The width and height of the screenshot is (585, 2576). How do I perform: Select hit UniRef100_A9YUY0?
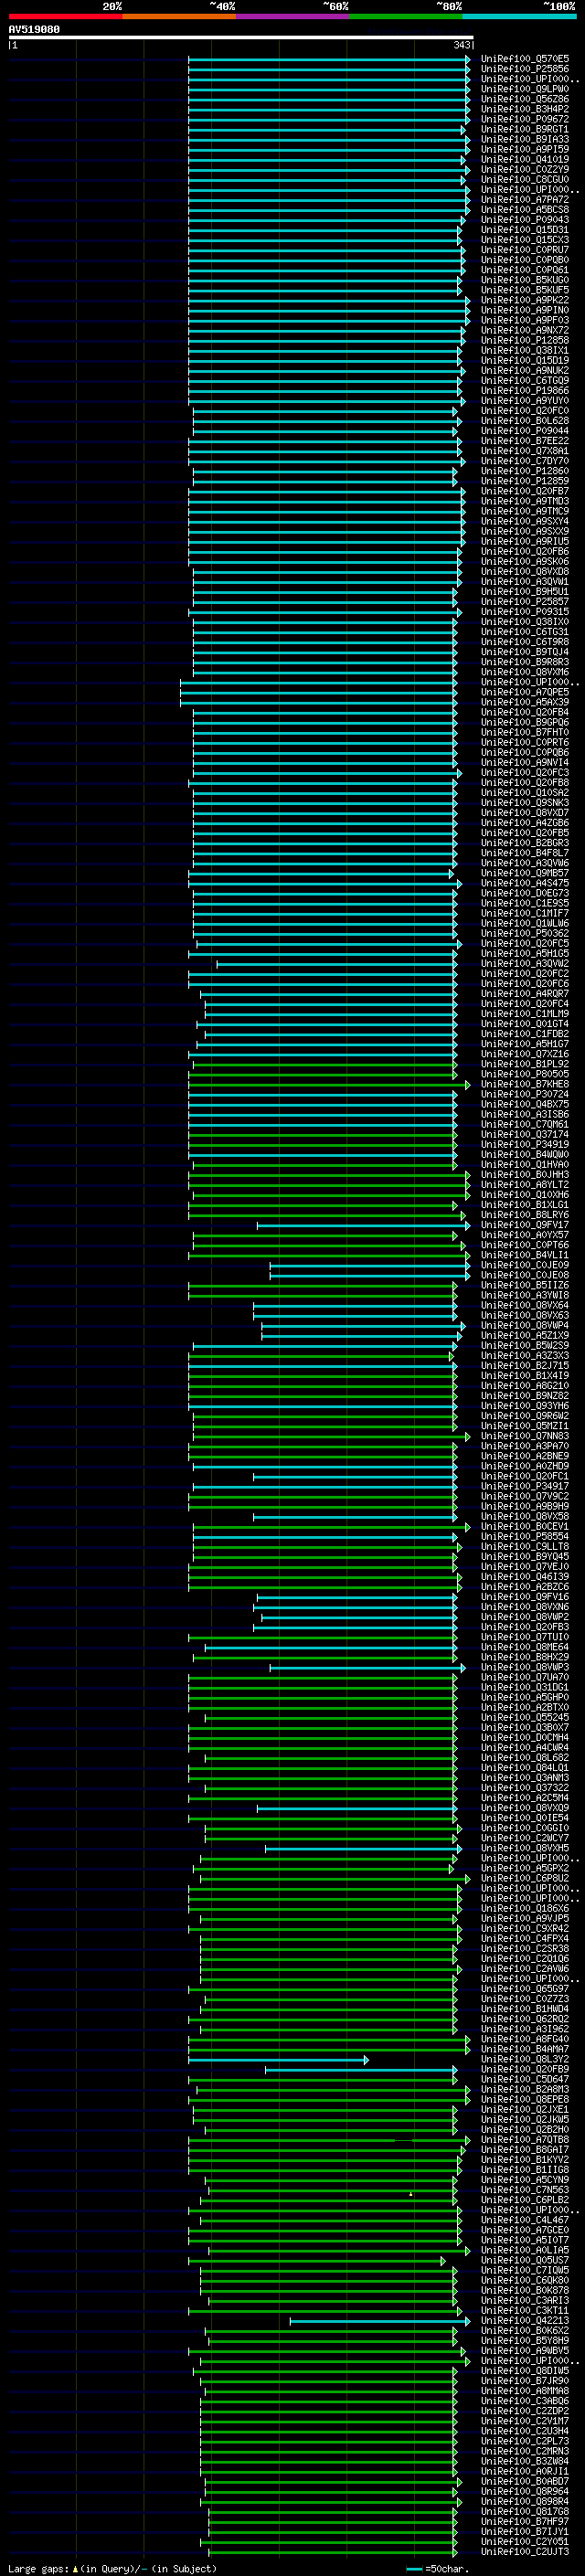tap(525, 400)
